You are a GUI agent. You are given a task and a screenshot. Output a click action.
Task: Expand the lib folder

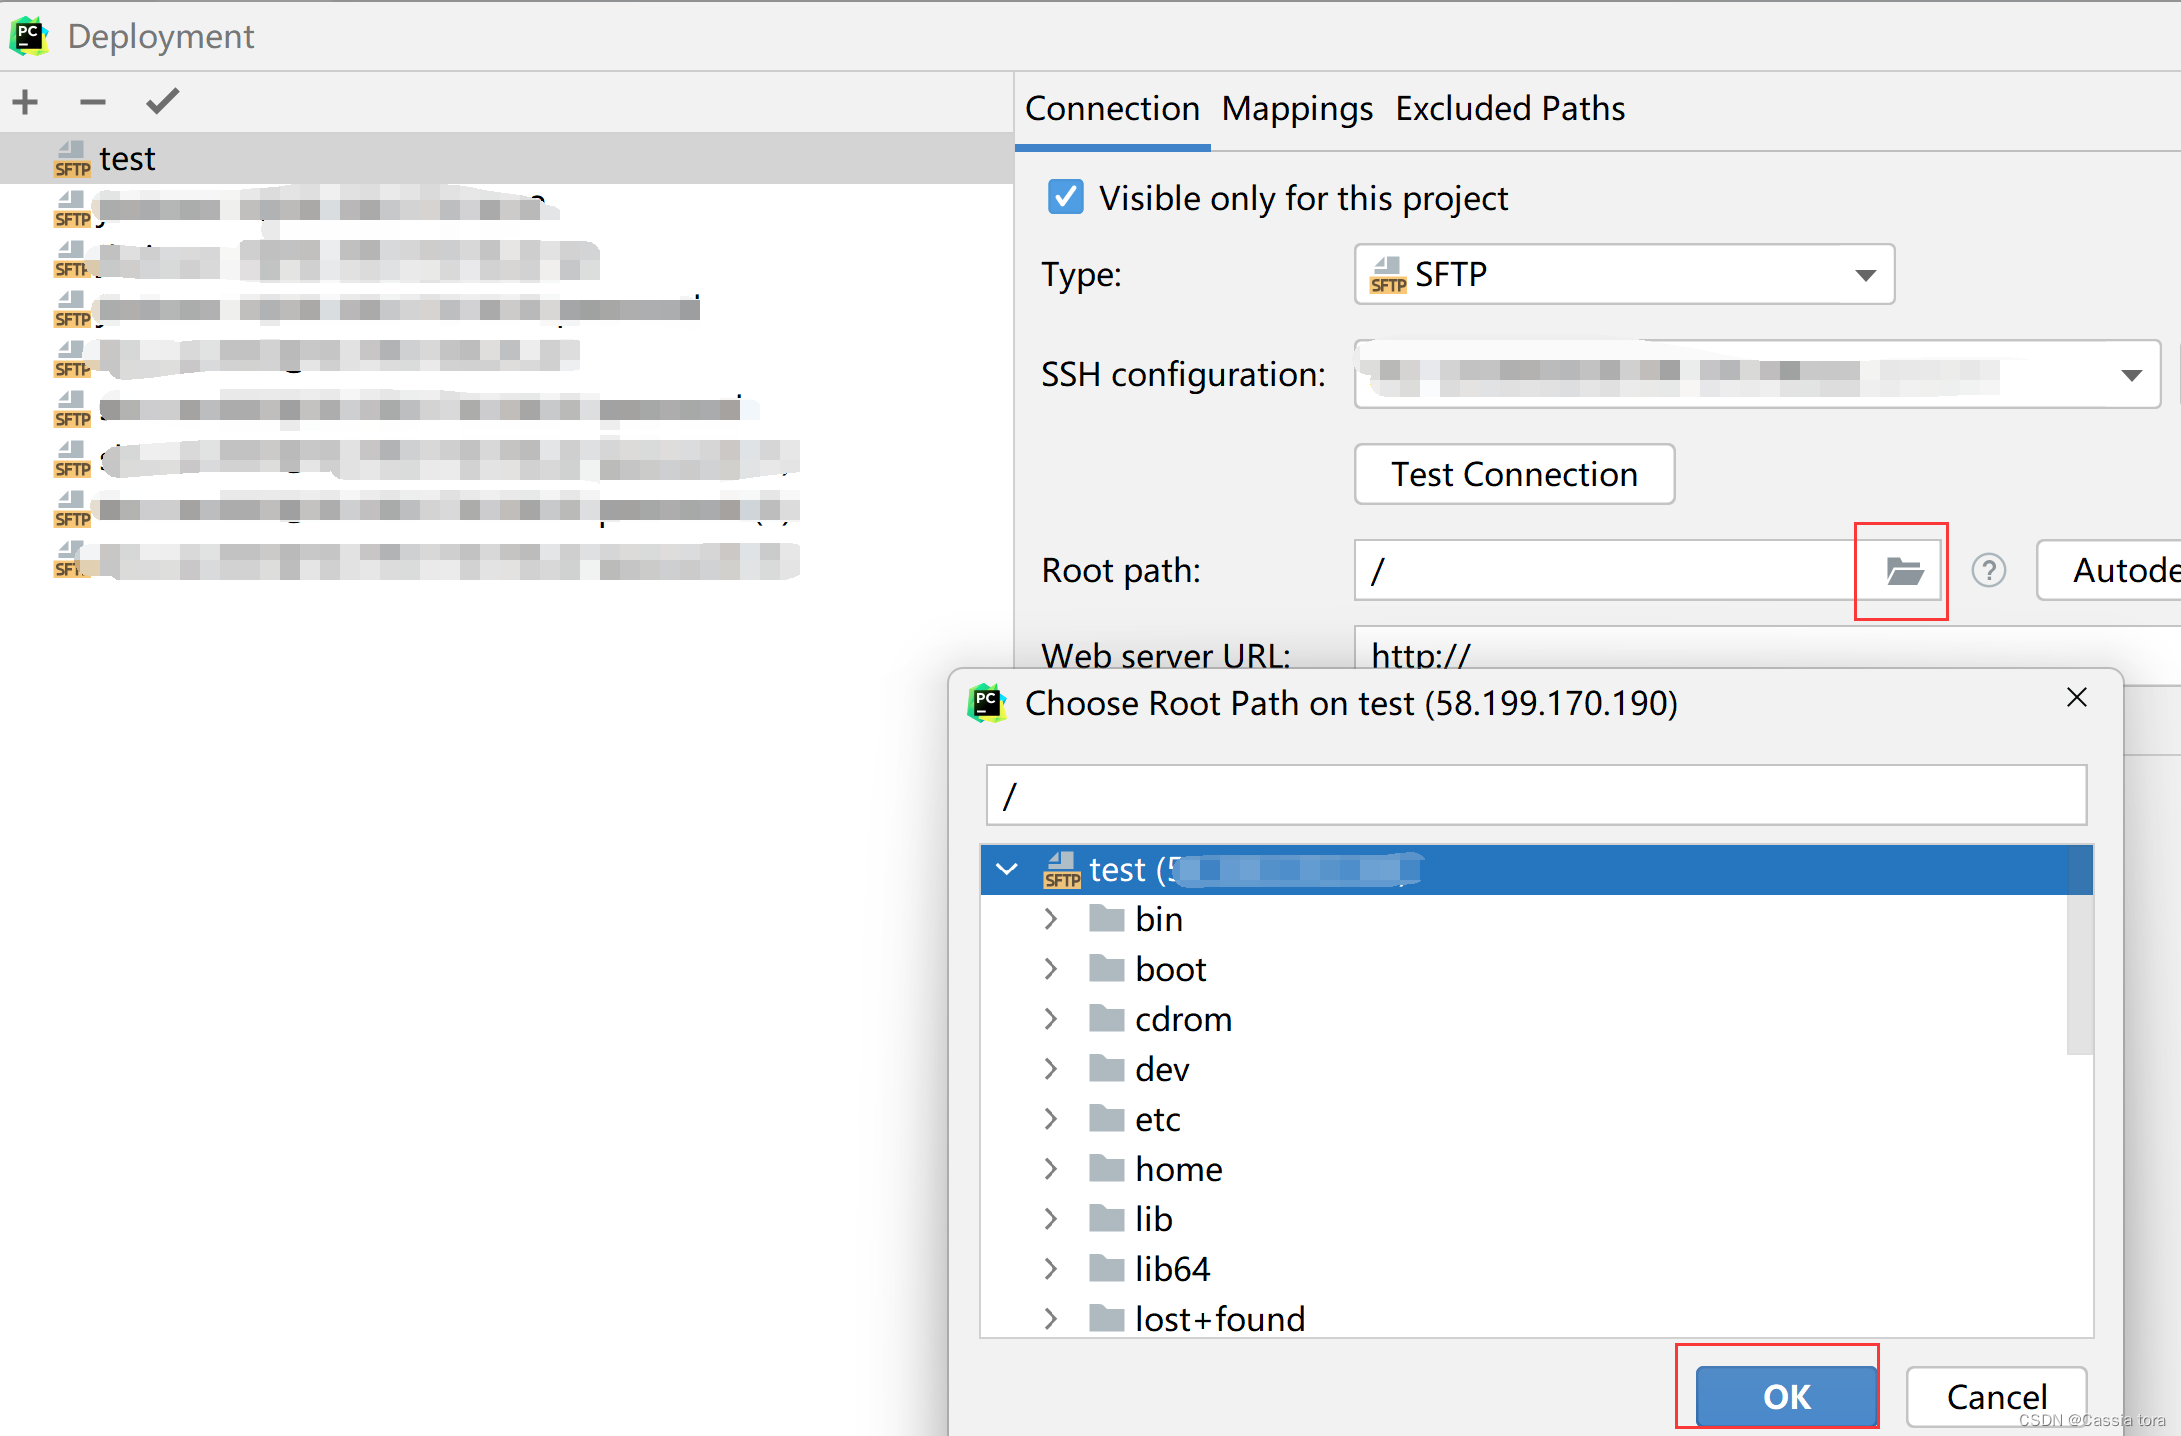(1050, 1219)
